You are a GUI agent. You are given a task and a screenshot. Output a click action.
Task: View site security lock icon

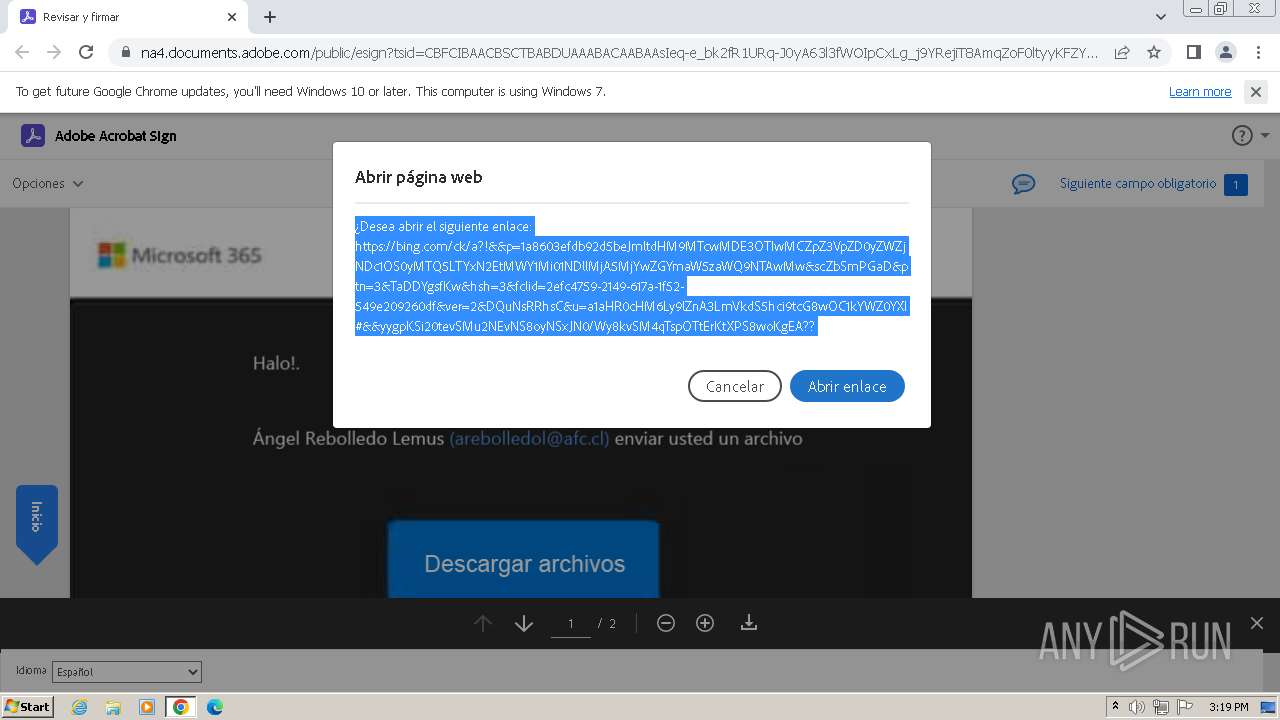125,52
